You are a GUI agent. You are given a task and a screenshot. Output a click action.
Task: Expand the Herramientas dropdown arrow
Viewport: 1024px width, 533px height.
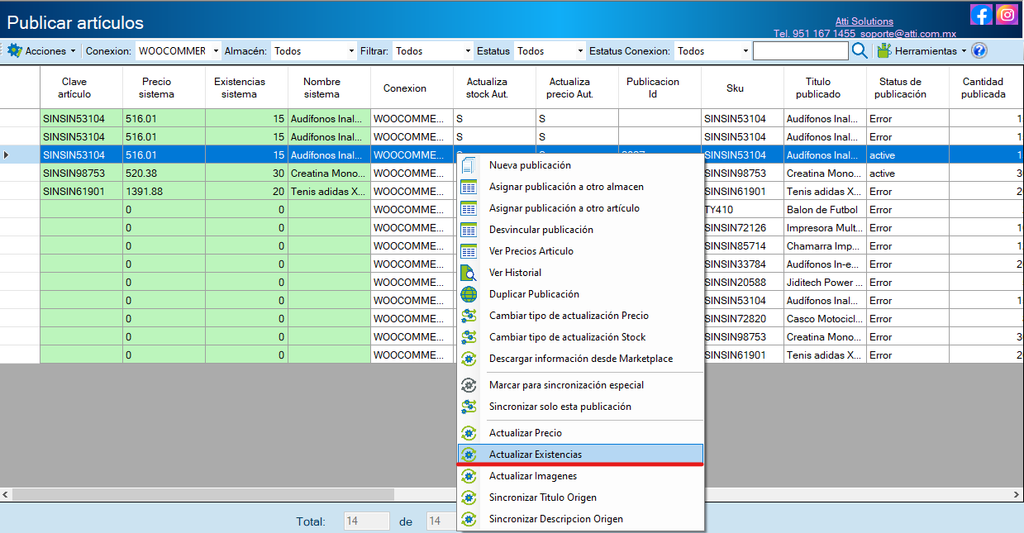pyautogui.click(x=963, y=51)
